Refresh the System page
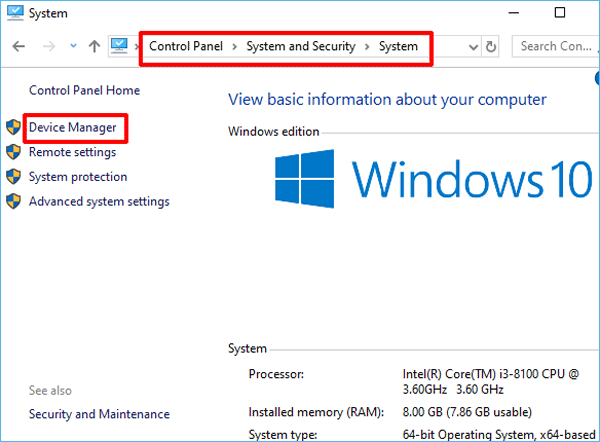 pos(491,47)
